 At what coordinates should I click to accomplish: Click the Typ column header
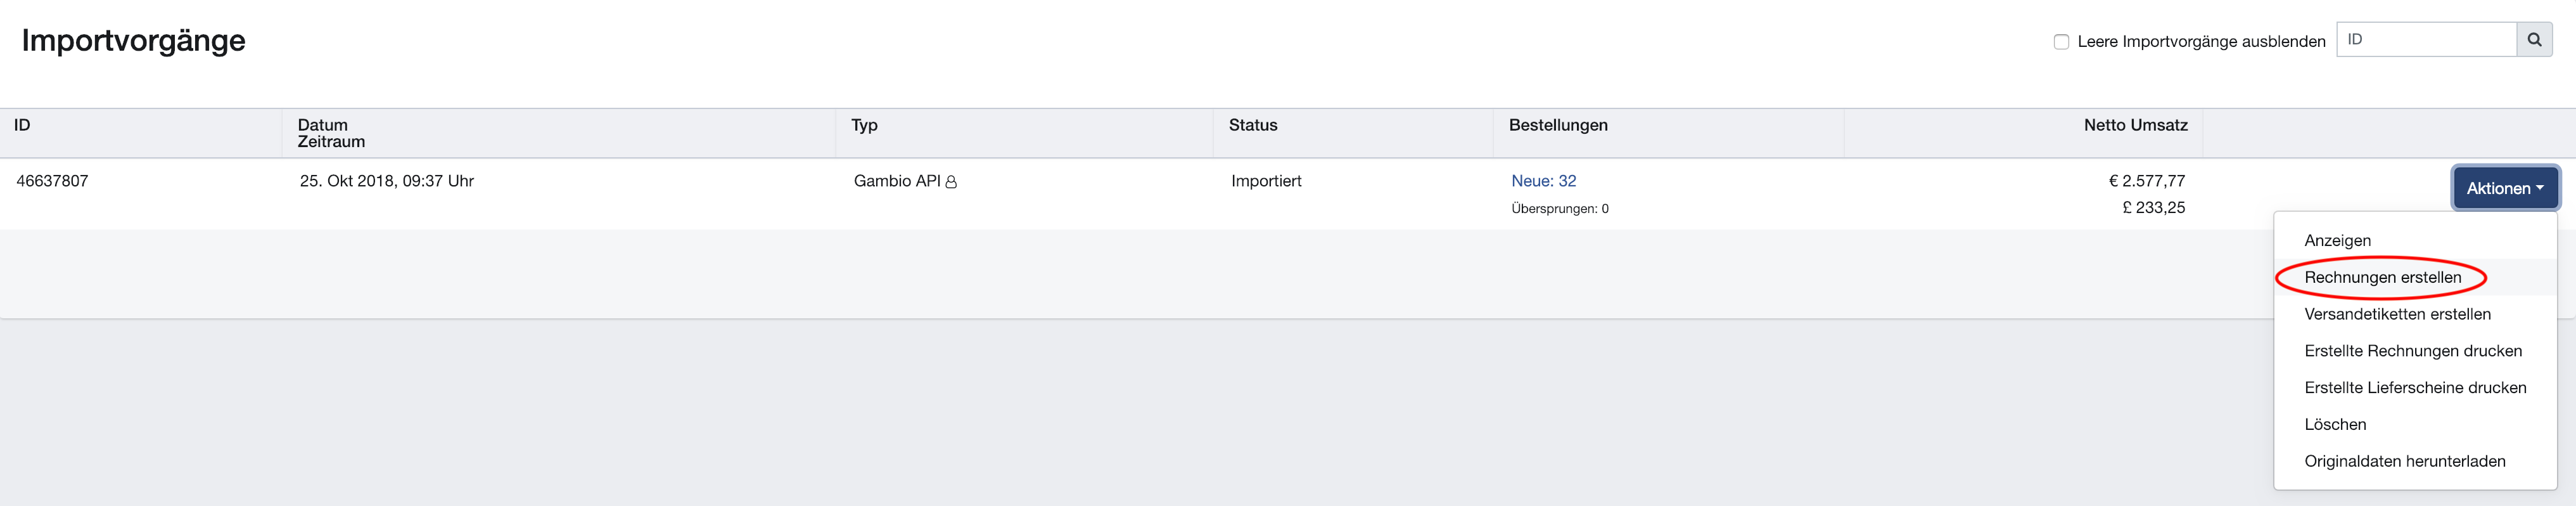[864, 125]
